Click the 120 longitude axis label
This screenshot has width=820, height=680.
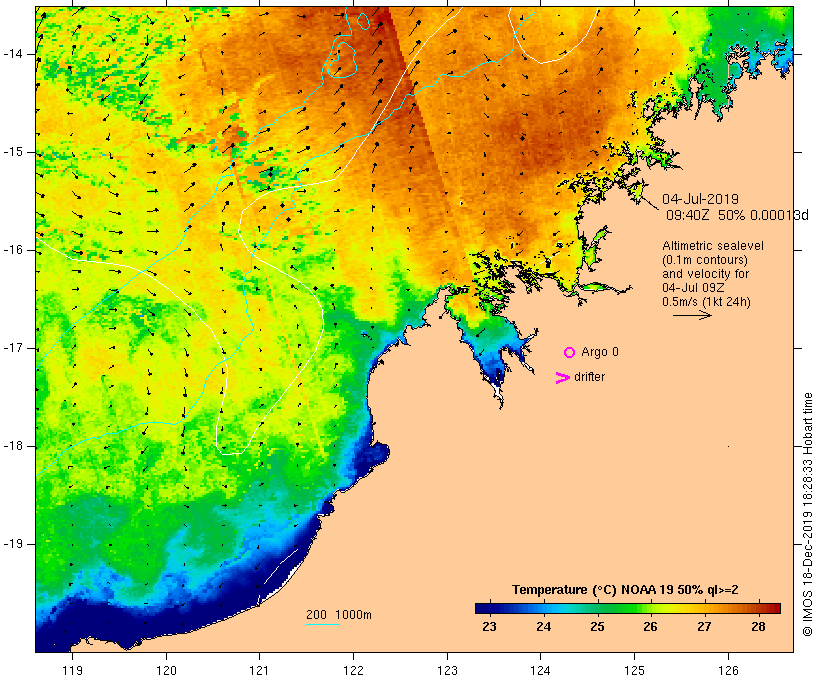[x=166, y=670]
